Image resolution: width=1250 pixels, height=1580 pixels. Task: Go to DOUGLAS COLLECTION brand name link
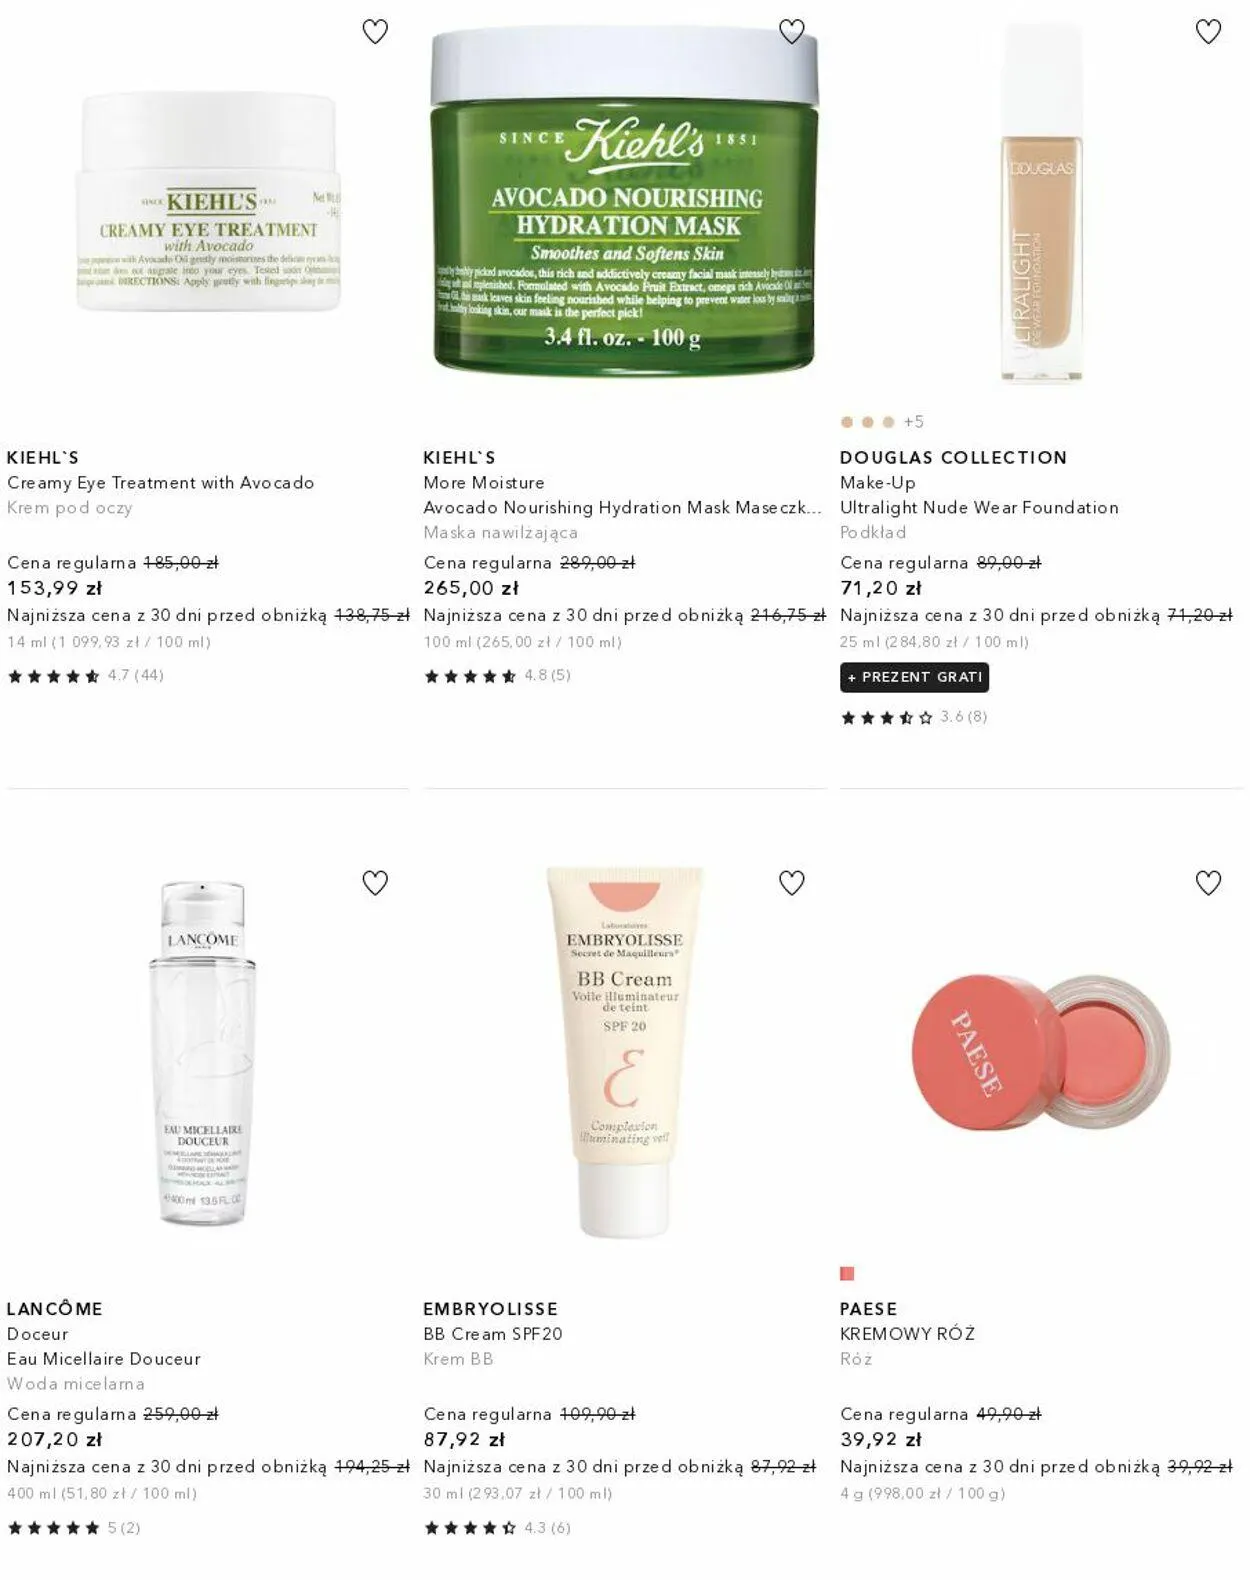[x=953, y=458]
